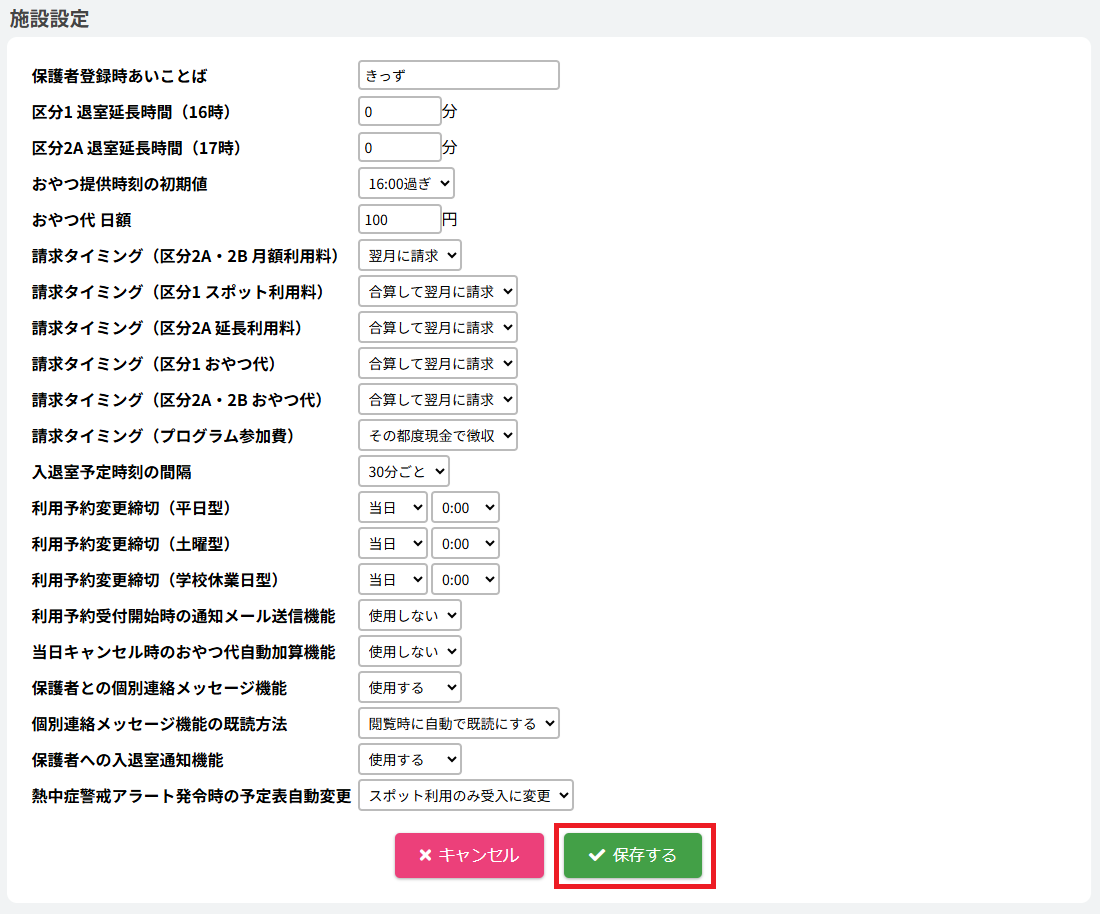
Task: Open 請求タイミング 区分2A・2B 月額利用料 dropdown
Action: [x=410, y=255]
